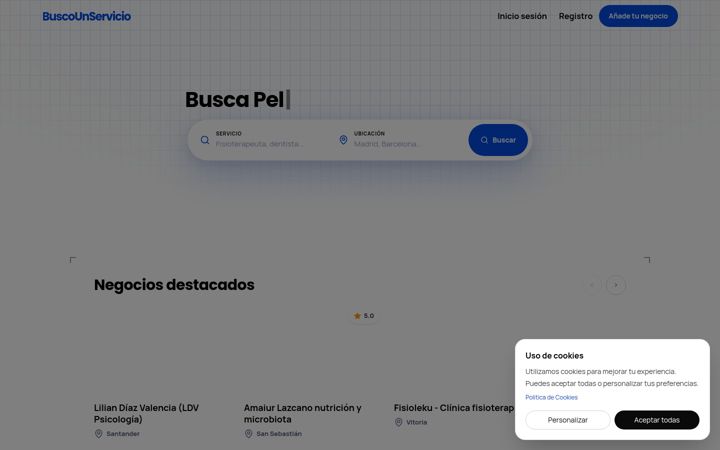Click the Negocios destacados heading
The width and height of the screenshot is (720, 450).
pyautogui.click(x=174, y=285)
